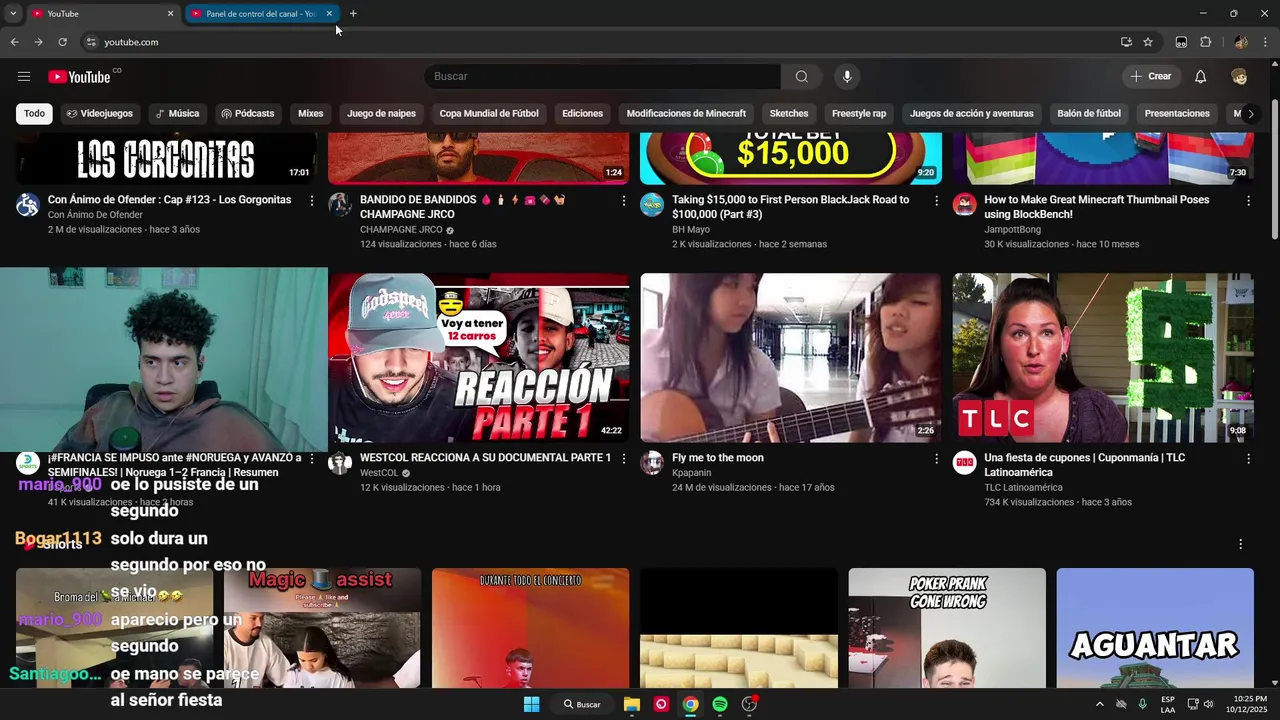1280x720 pixels.
Task: Open WESTCOL REACCIONA A SU DOCUMENTAL title
Action: 485,458
